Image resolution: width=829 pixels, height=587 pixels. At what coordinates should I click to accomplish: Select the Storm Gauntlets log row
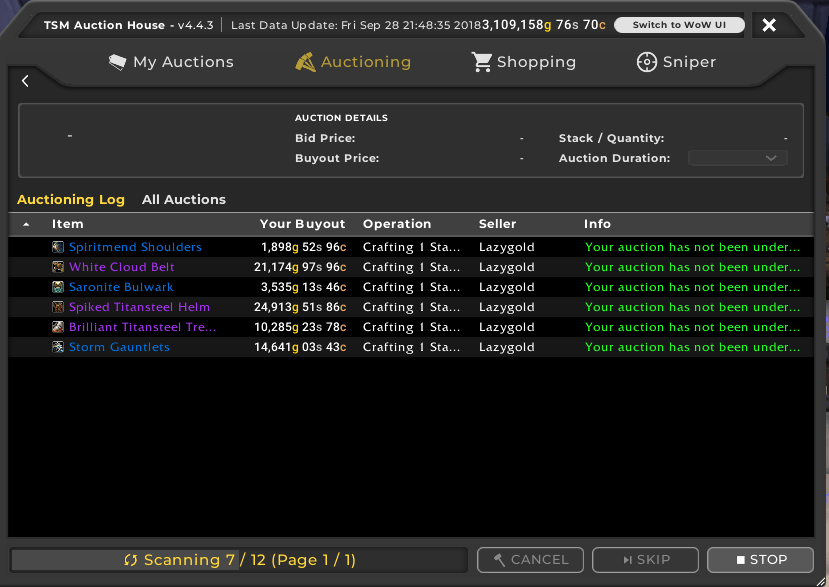click(x=411, y=347)
